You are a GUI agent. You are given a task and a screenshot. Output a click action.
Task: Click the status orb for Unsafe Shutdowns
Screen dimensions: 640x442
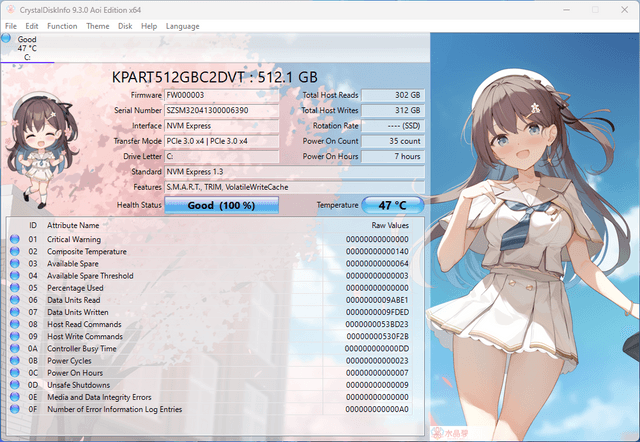tap(15, 385)
